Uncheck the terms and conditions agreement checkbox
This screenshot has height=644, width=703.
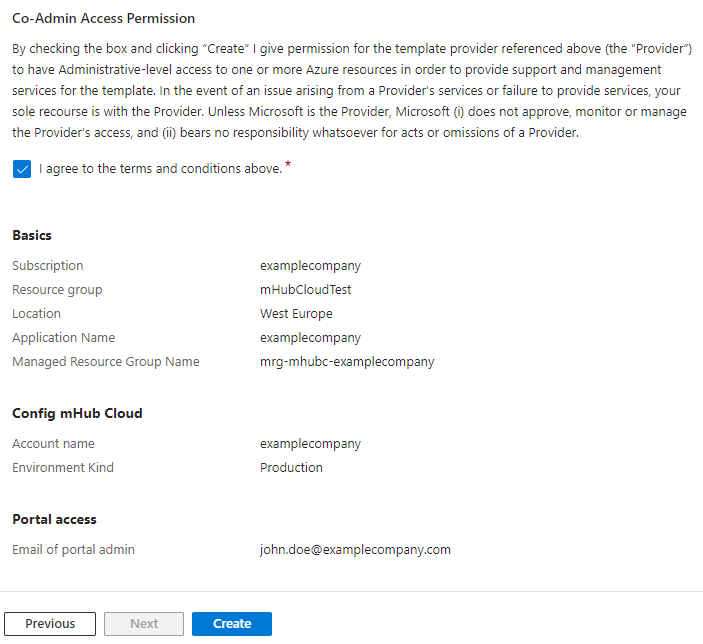22,169
